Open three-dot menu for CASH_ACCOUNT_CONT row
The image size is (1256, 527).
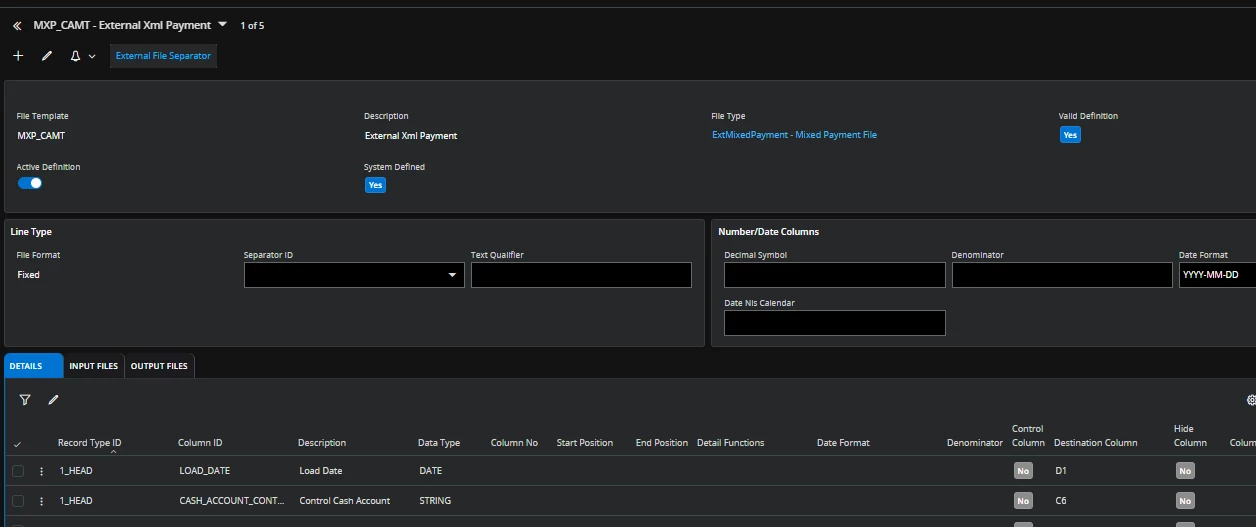[x=42, y=501]
